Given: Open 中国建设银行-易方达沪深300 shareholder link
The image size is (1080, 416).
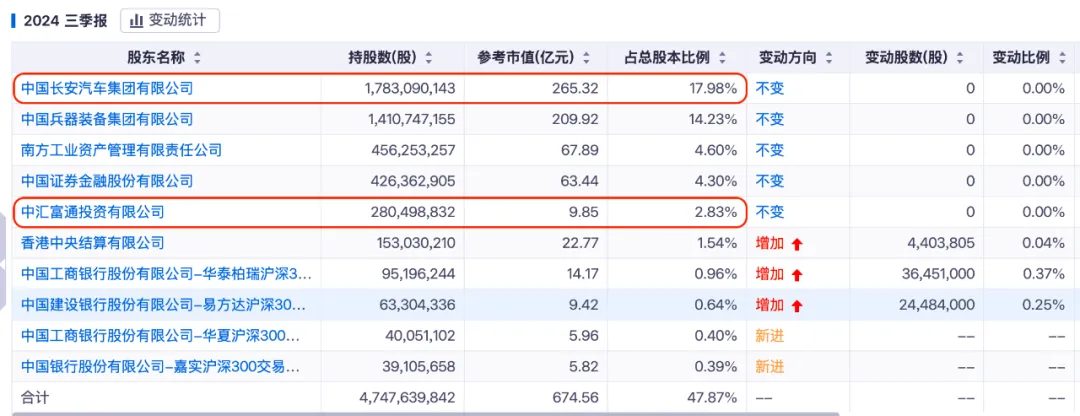Looking at the screenshot, I should pos(163,305).
